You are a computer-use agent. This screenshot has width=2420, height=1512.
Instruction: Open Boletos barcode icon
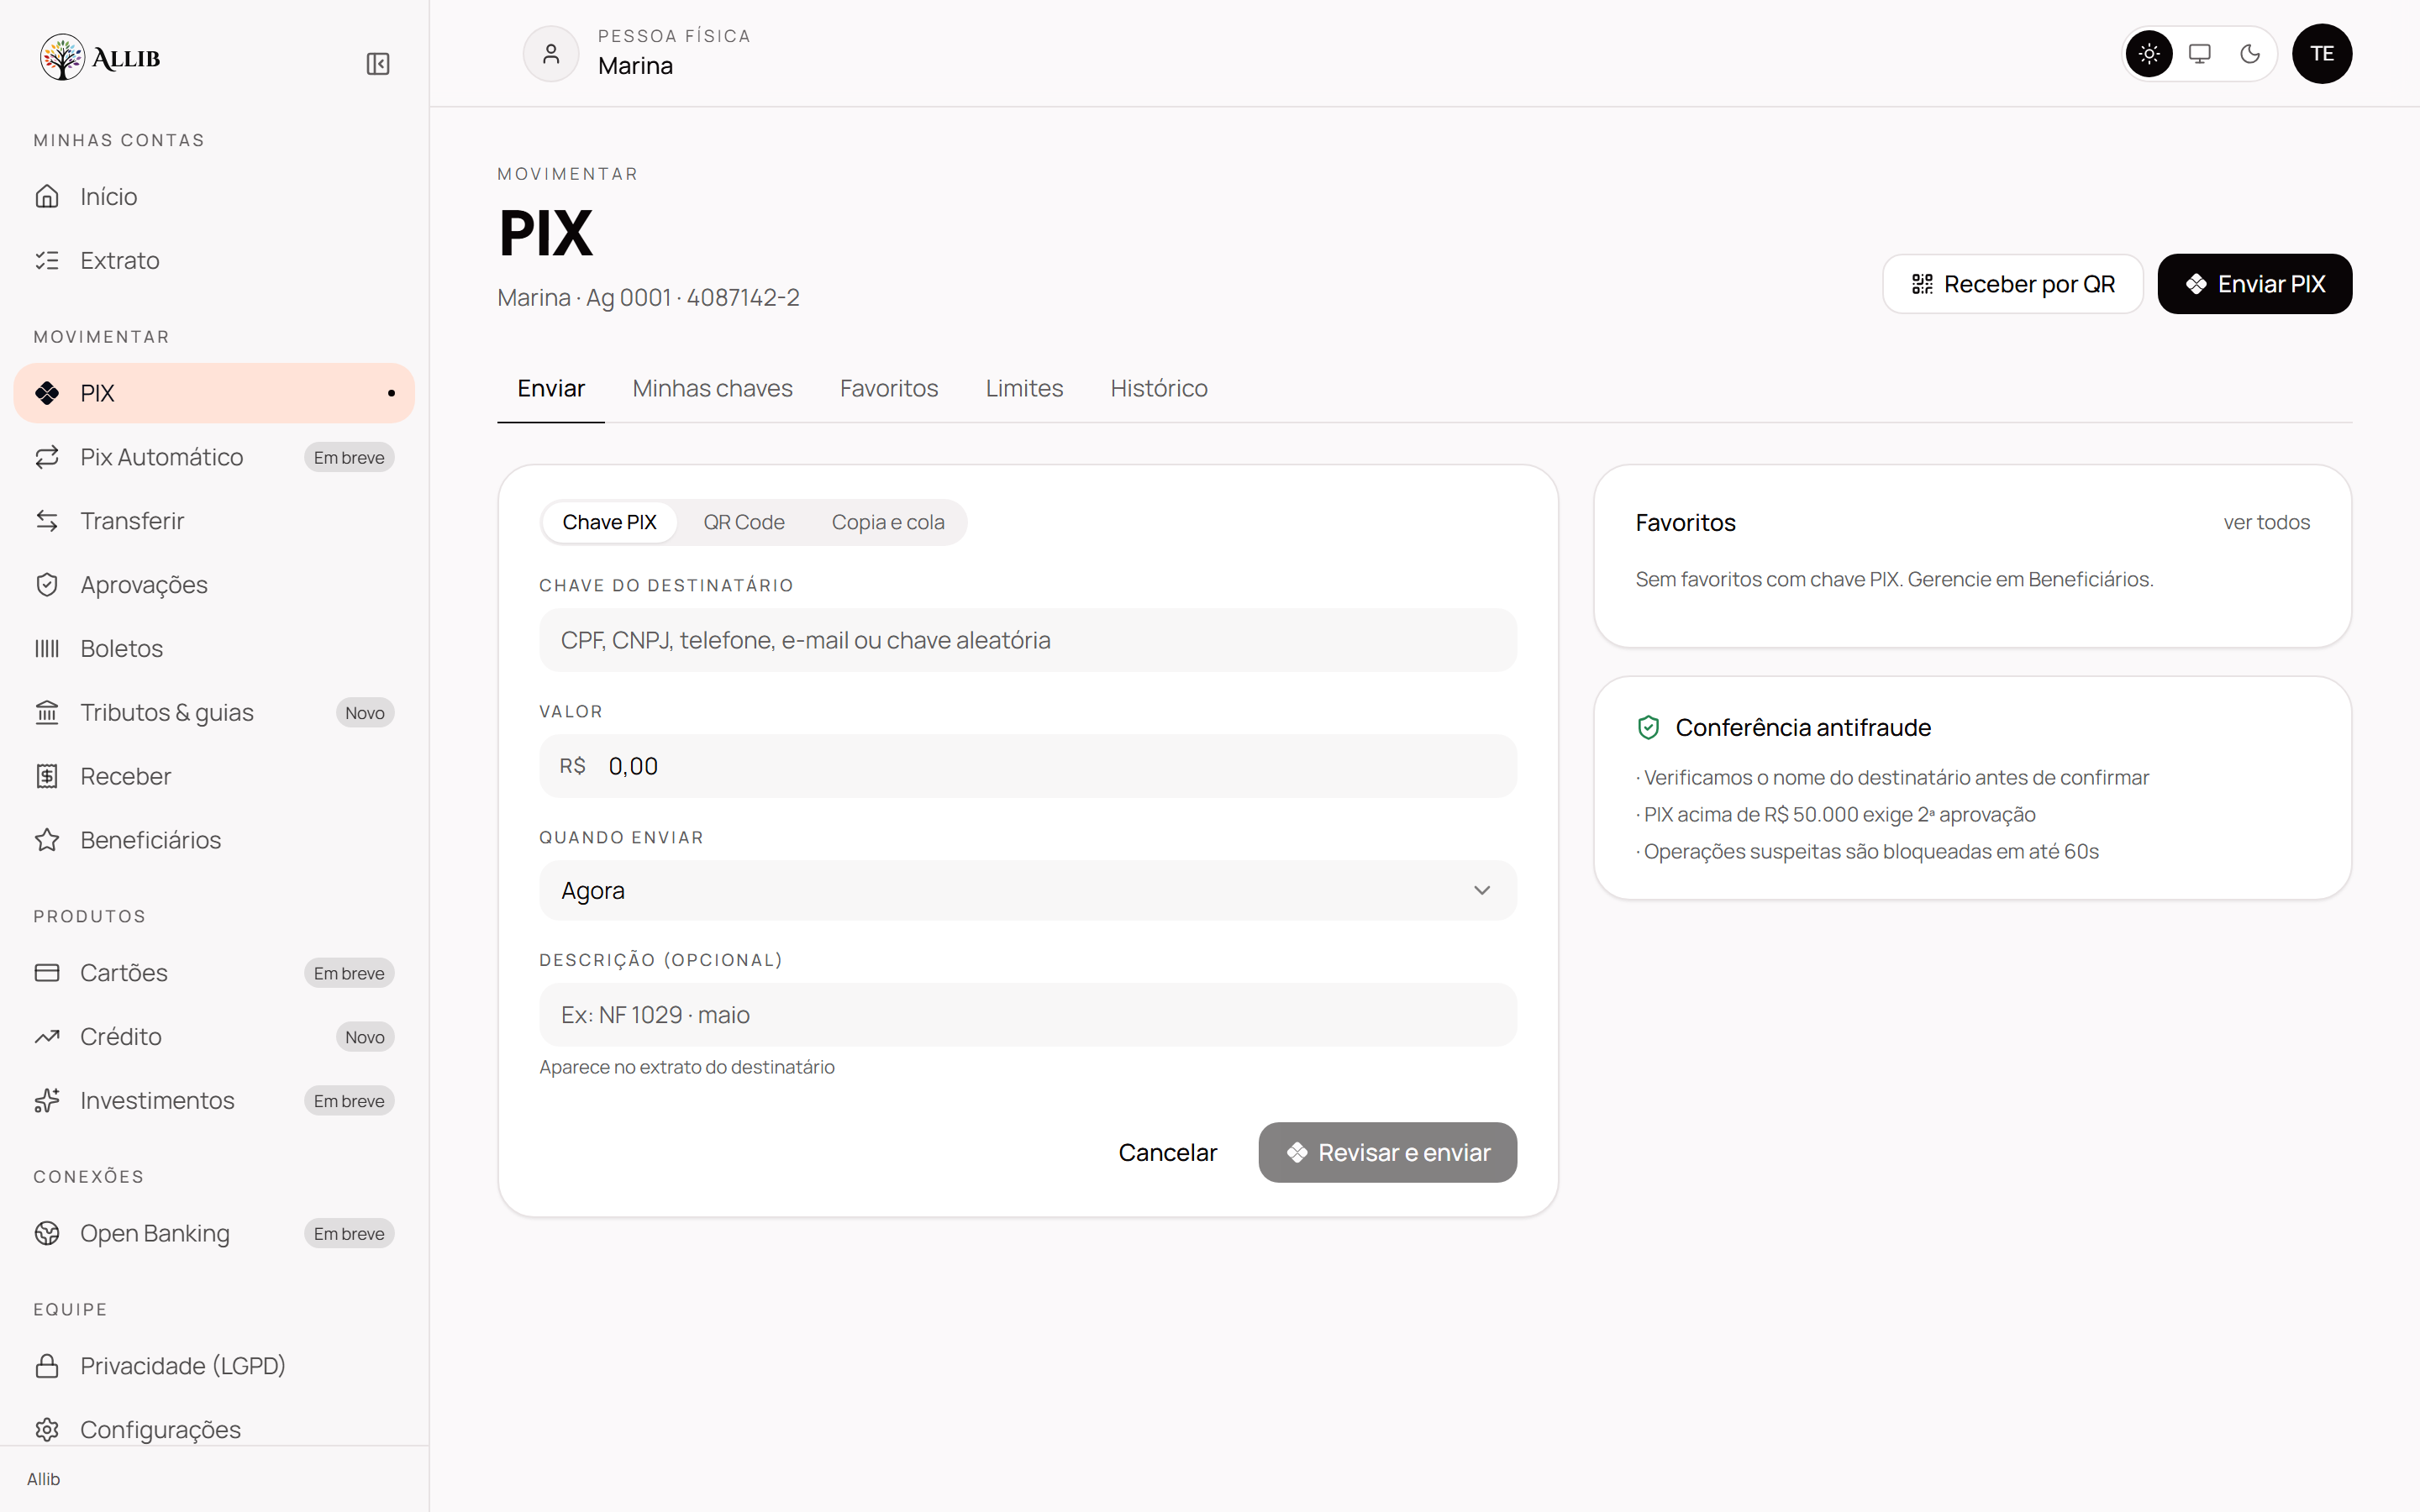point(47,649)
